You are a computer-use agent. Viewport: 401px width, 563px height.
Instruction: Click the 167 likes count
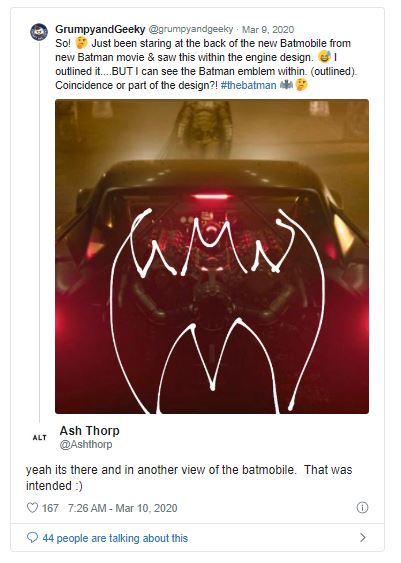click(50, 508)
